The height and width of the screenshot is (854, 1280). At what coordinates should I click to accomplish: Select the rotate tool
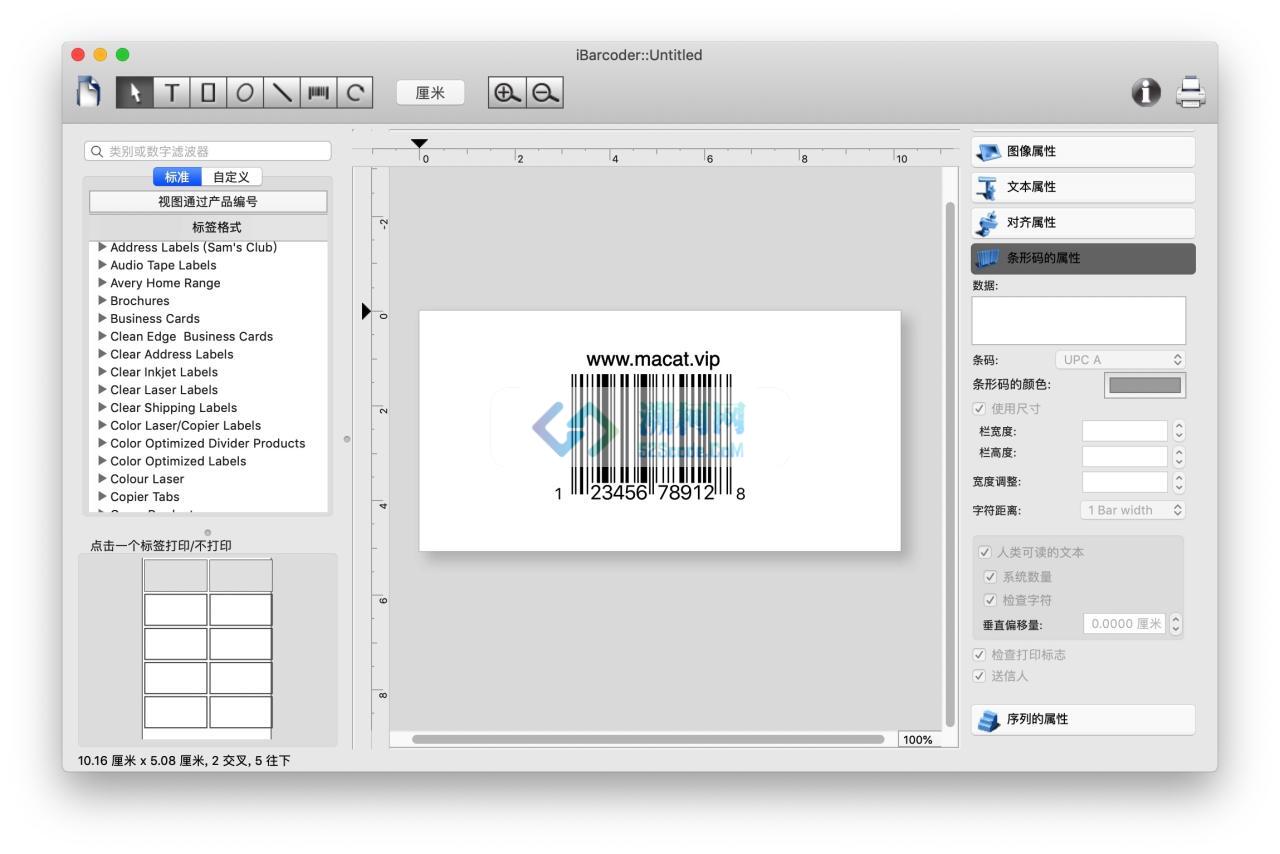(x=356, y=93)
